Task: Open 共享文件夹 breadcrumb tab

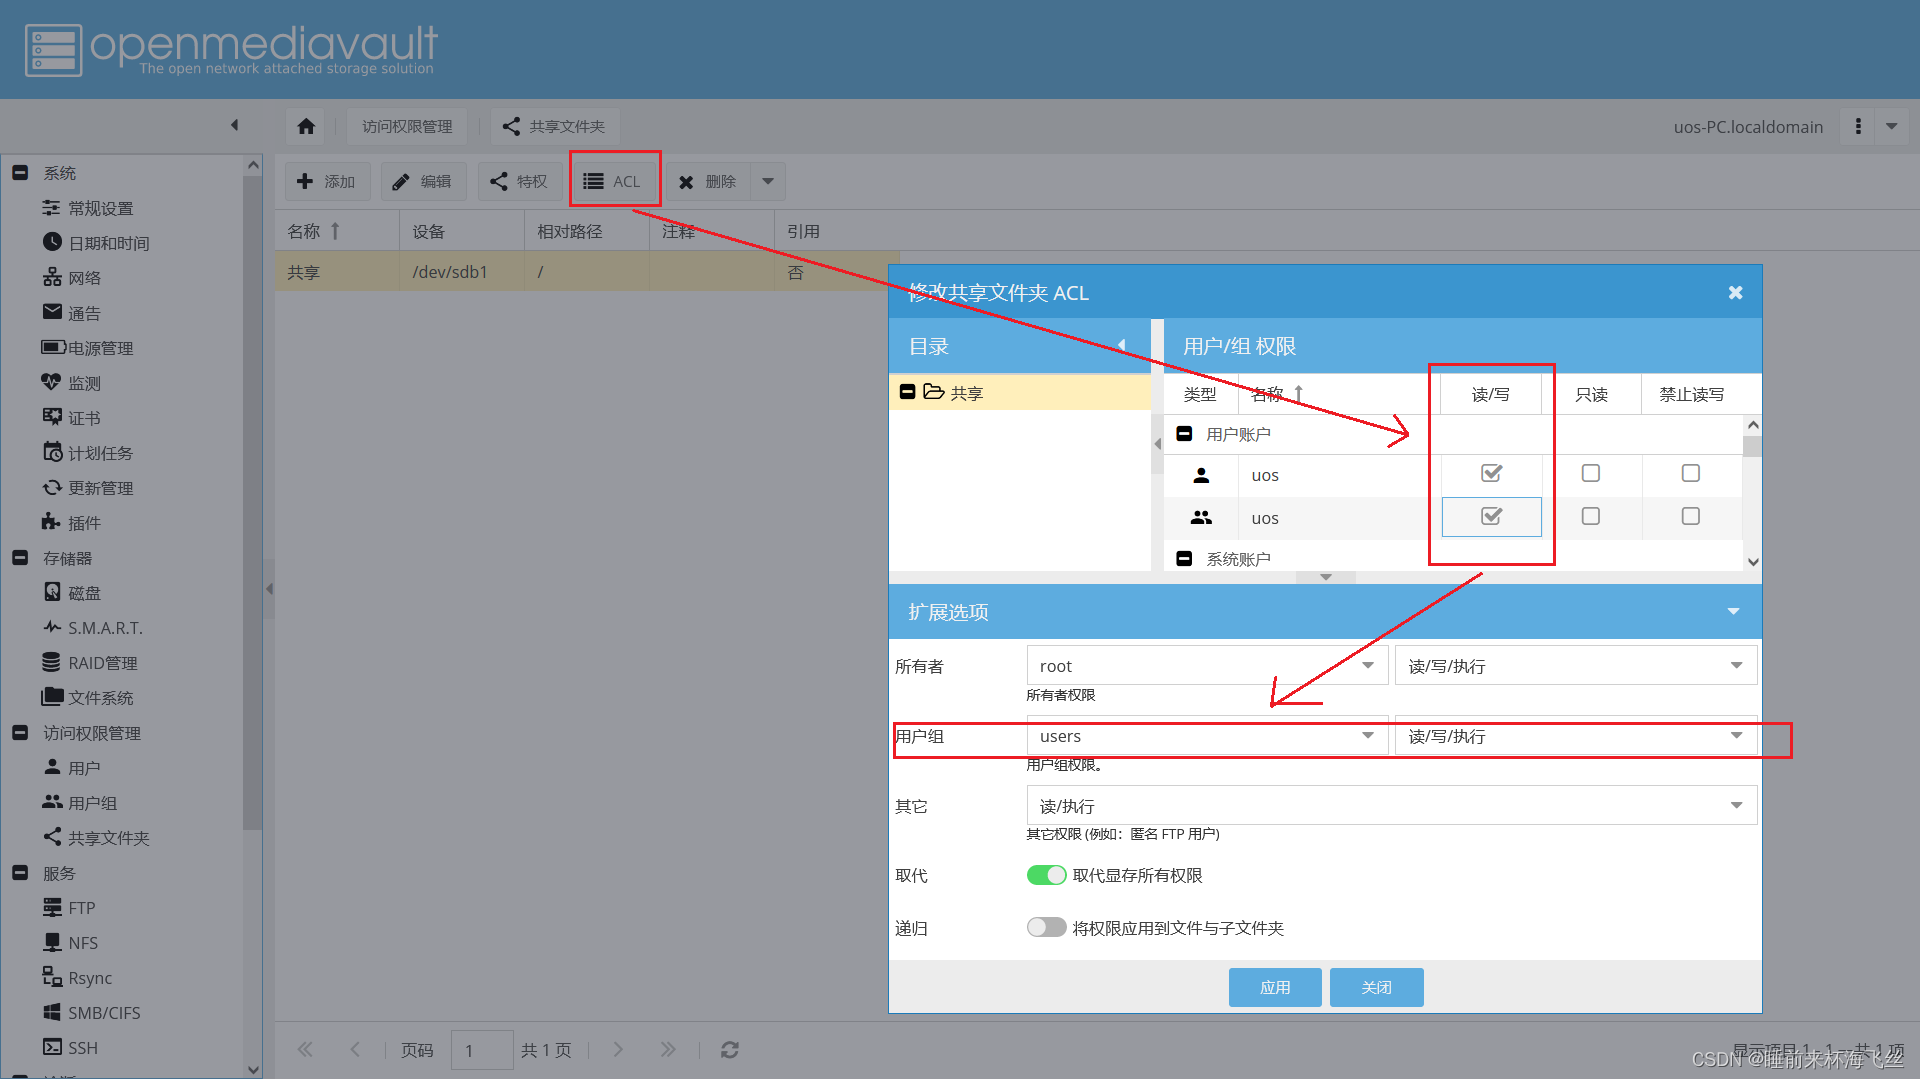Action: tap(554, 126)
